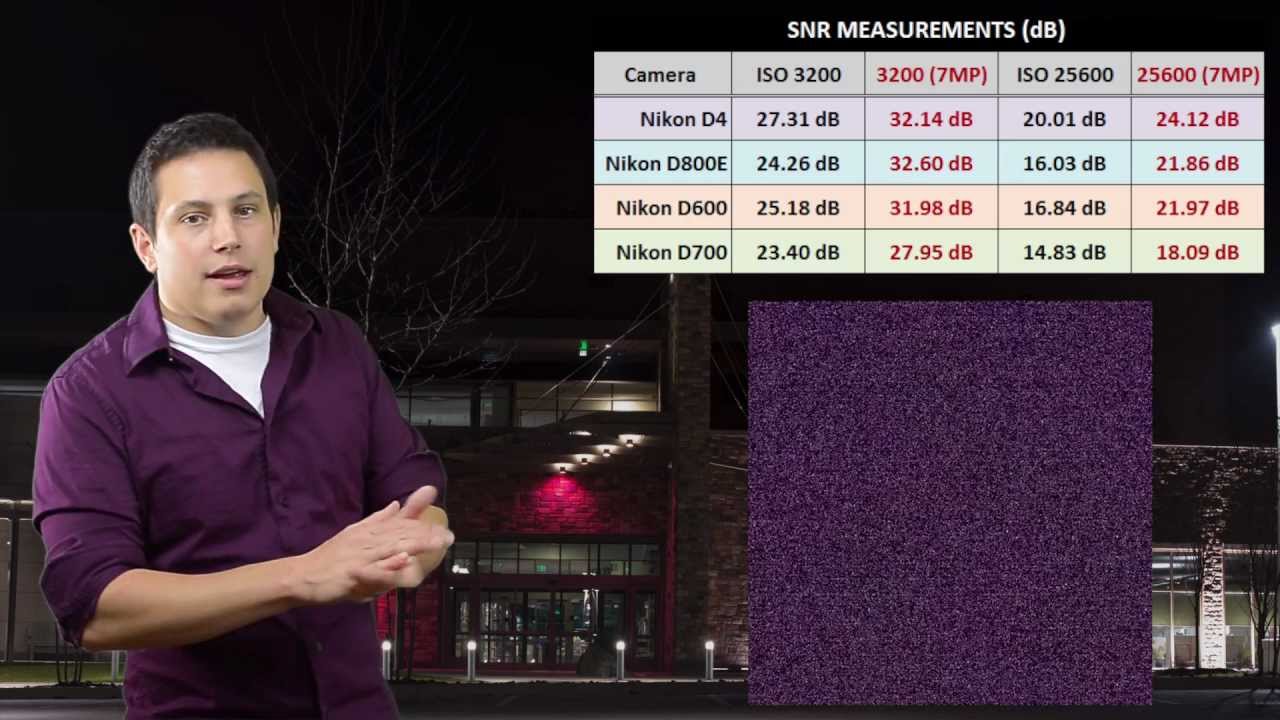Click the "20.01 dB" cell
This screenshot has width=1280, height=720.
(x=1064, y=119)
